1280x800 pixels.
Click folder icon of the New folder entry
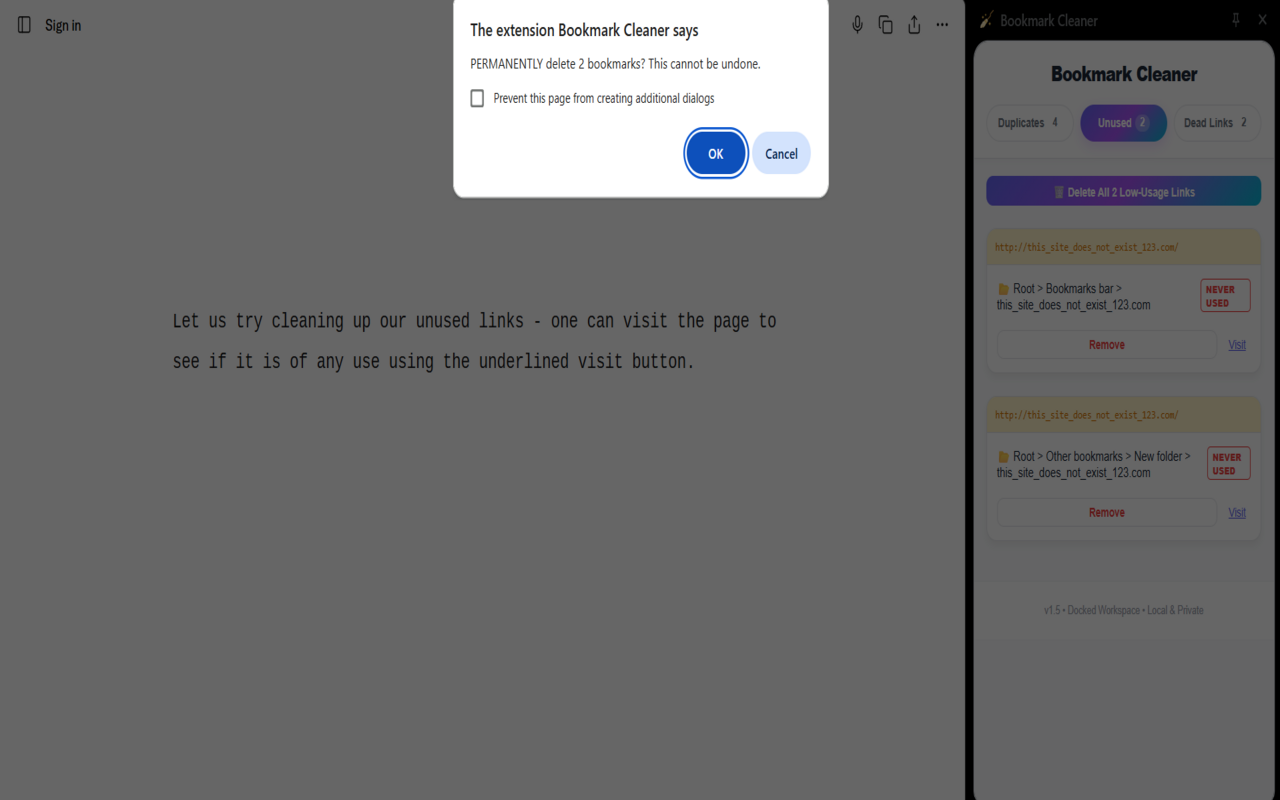[1003, 457]
